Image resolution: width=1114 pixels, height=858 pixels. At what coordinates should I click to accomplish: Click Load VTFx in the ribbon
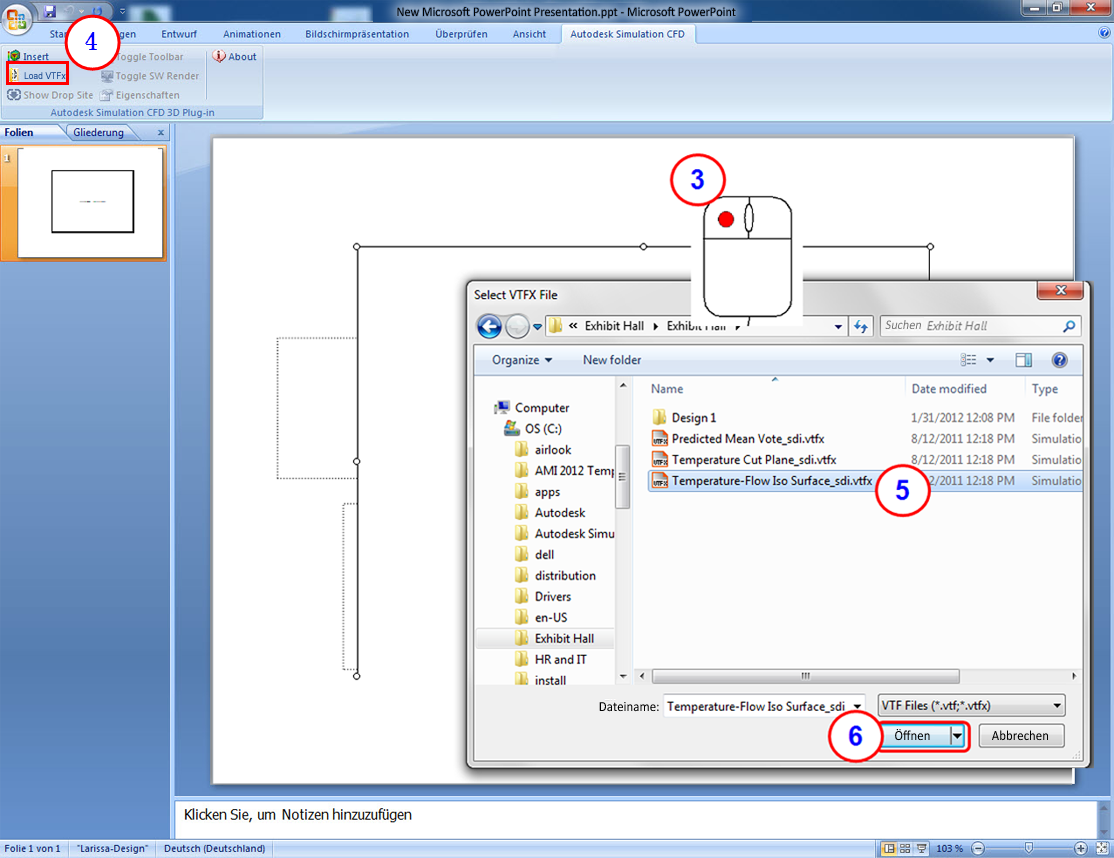(x=38, y=75)
